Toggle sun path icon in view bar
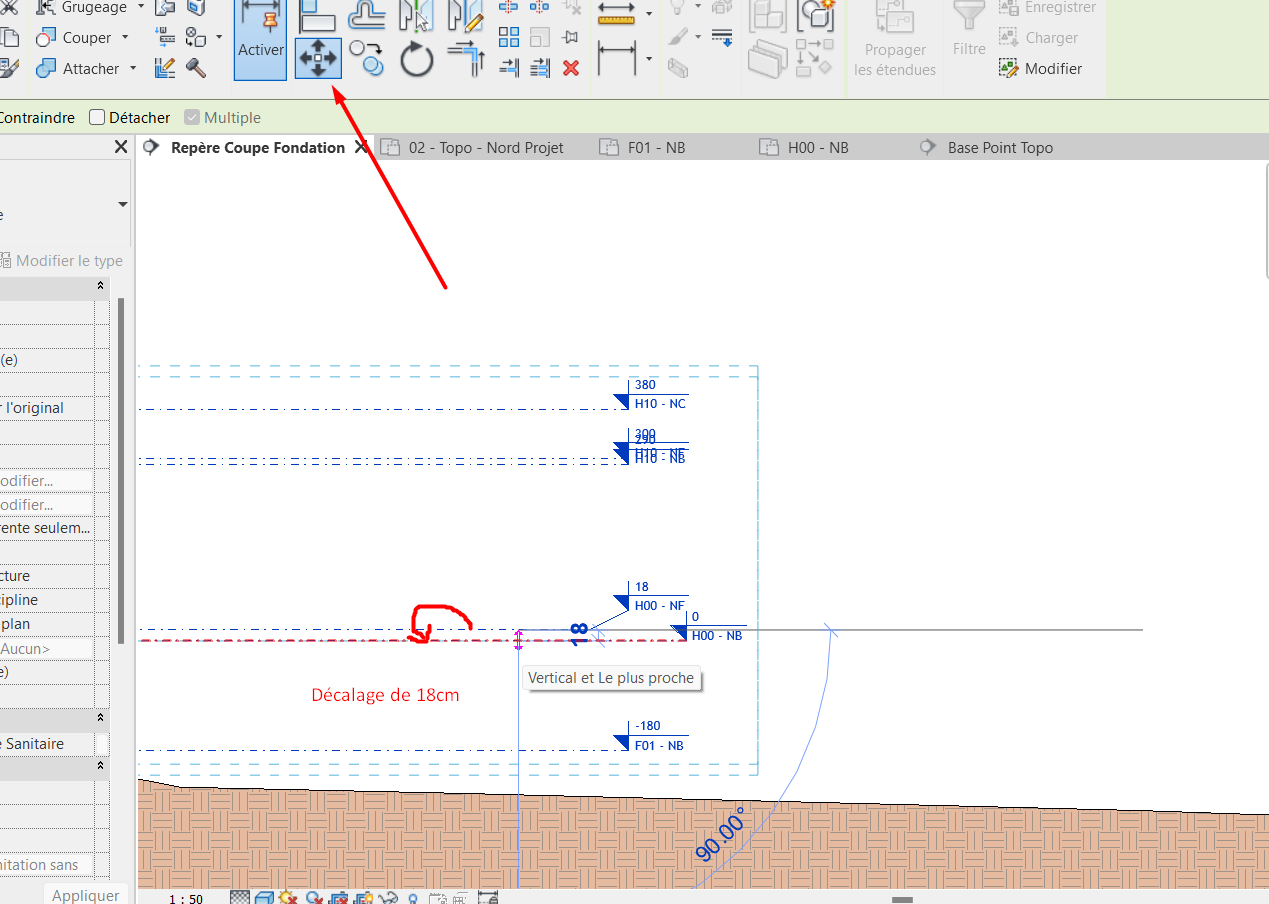The height and width of the screenshot is (904, 1269). pyautogui.click(x=289, y=898)
